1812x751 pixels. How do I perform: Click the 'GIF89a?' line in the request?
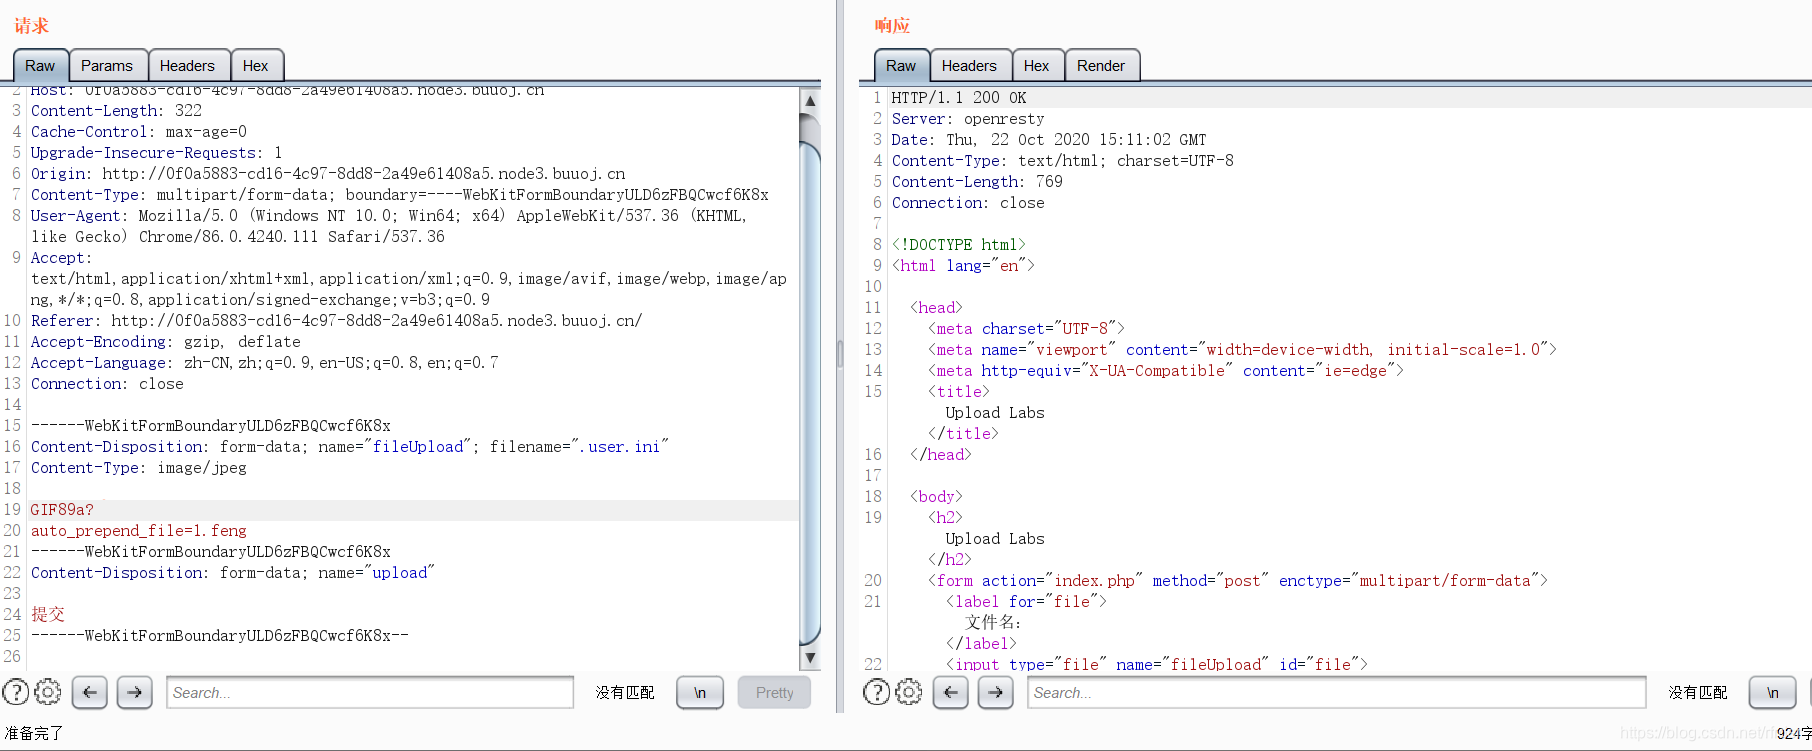point(62,510)
